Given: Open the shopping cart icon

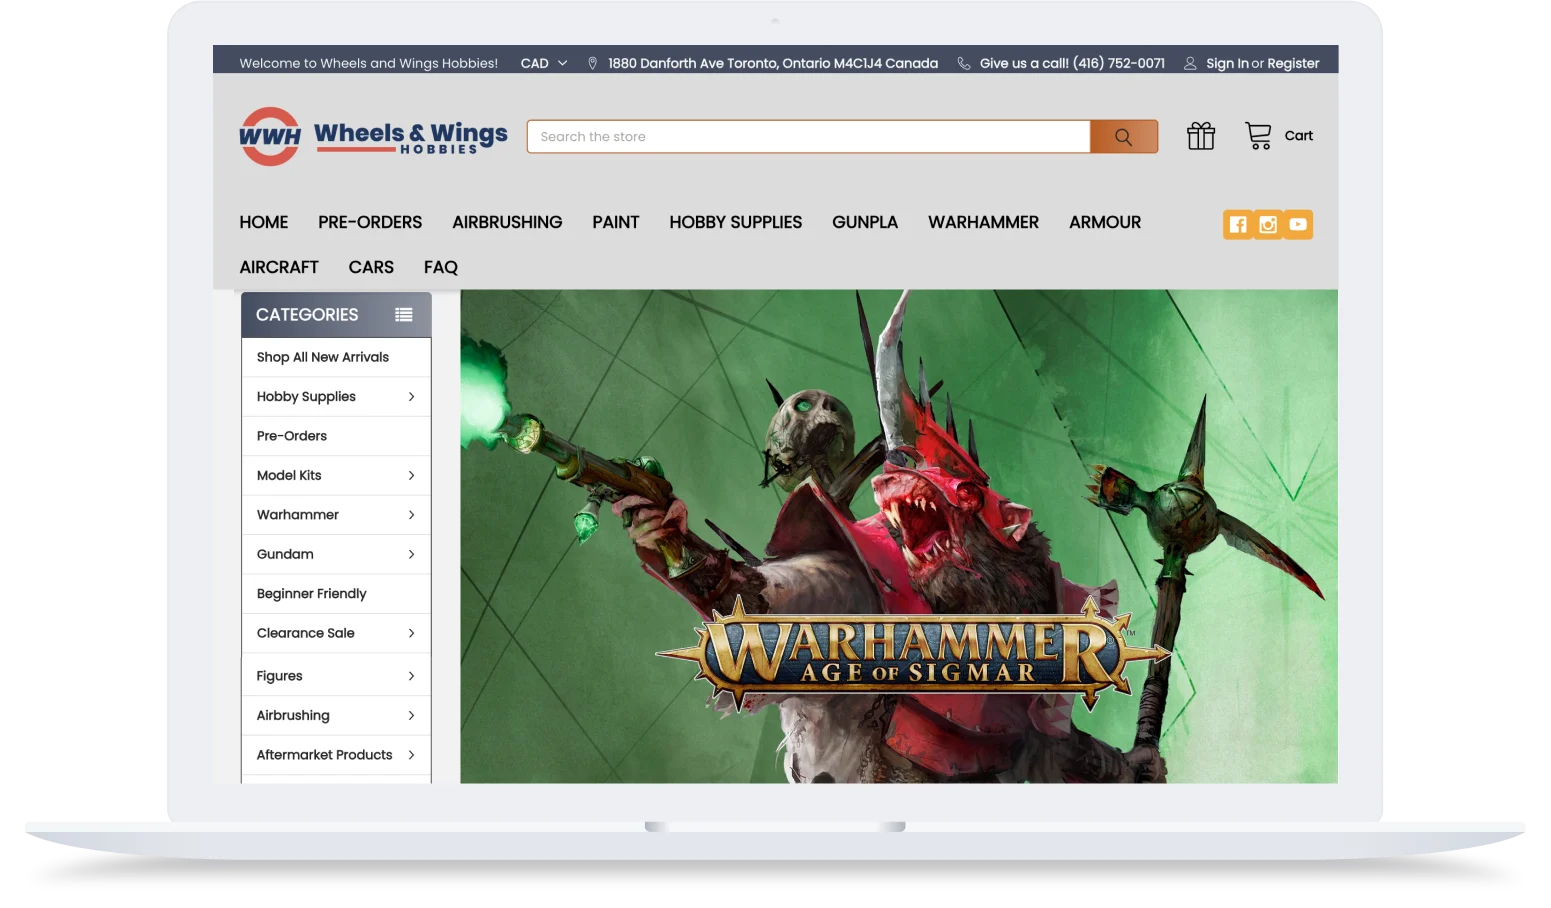Looking at the screenshot, I should (x=1258, y=136).
